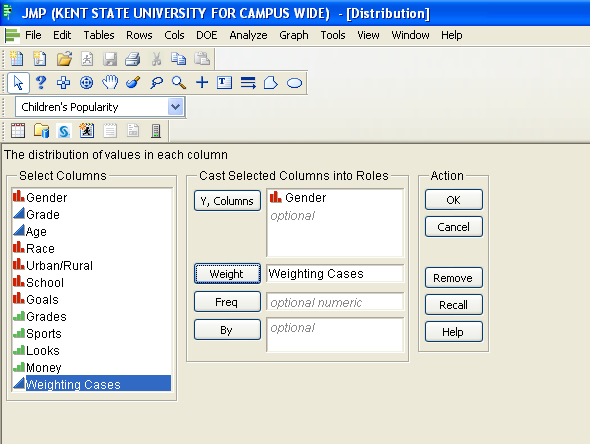The height and width of the screenshot is (444, 590).
Task: Select the Line drawing tool
Action: 248,82
